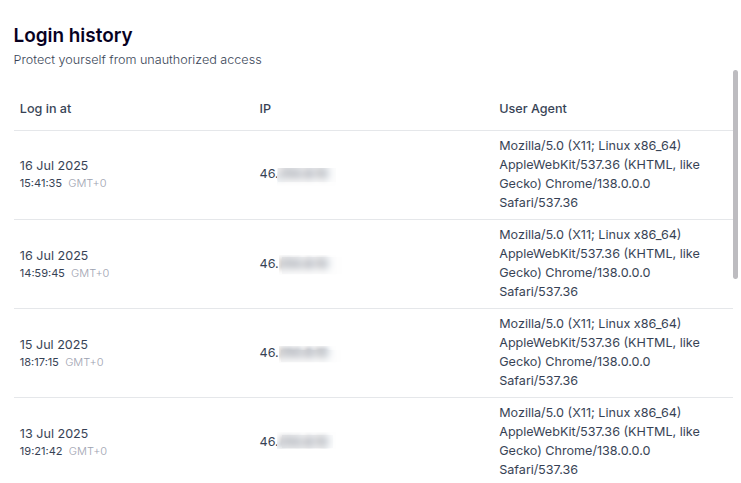
Task: Select the user agent for the 15:41:35 login
Action: coord(599,175)
